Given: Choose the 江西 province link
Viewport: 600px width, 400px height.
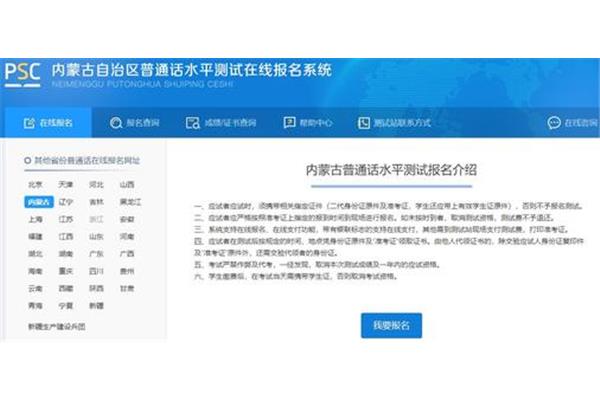Looking at the screenshot, I should (x=66, y=237).
